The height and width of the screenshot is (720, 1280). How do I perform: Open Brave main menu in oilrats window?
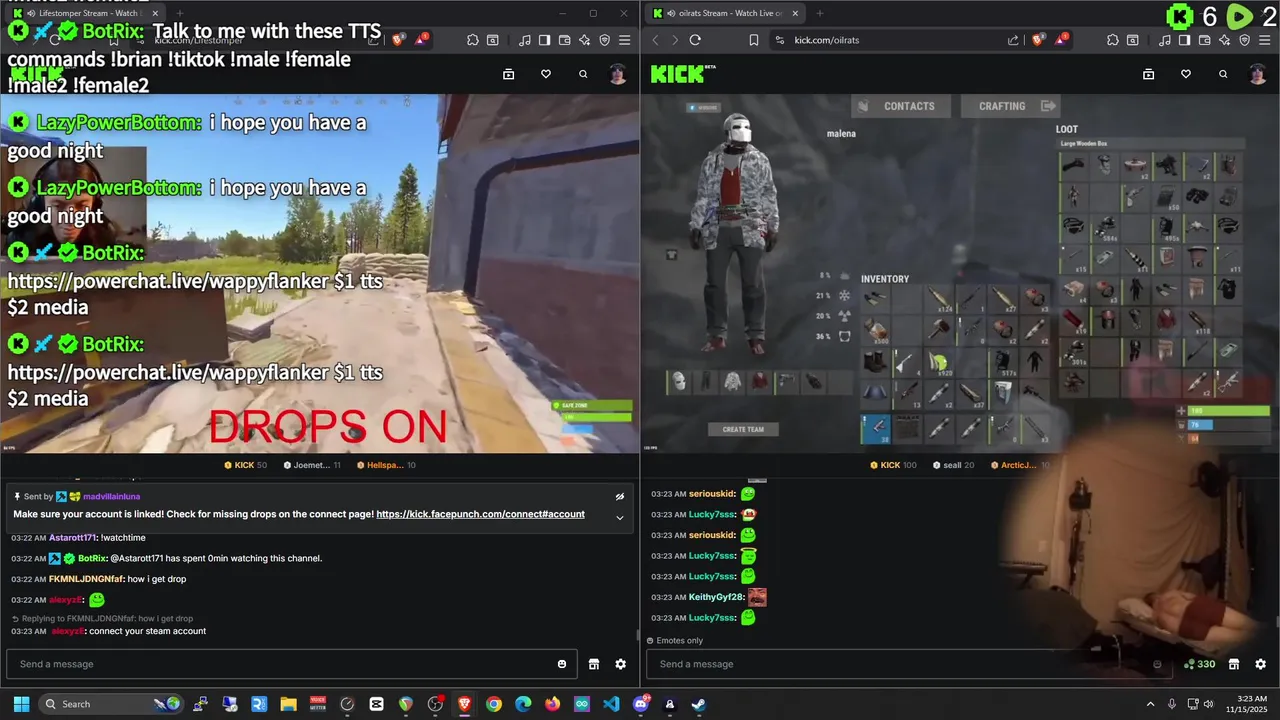click(1264, 40)
